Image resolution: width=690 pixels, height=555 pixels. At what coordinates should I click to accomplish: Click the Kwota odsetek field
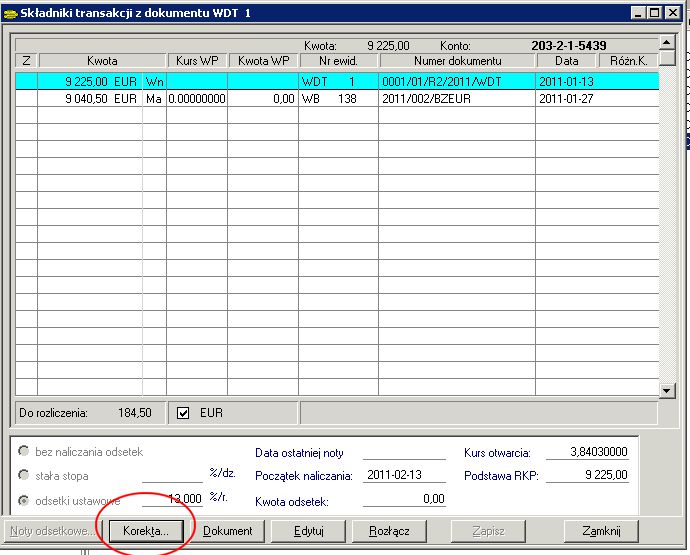point(404,498)
